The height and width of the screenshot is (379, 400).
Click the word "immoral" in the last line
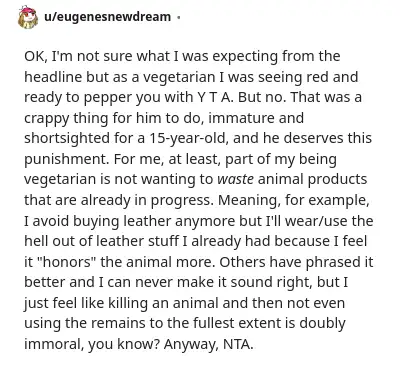[54, 344]
